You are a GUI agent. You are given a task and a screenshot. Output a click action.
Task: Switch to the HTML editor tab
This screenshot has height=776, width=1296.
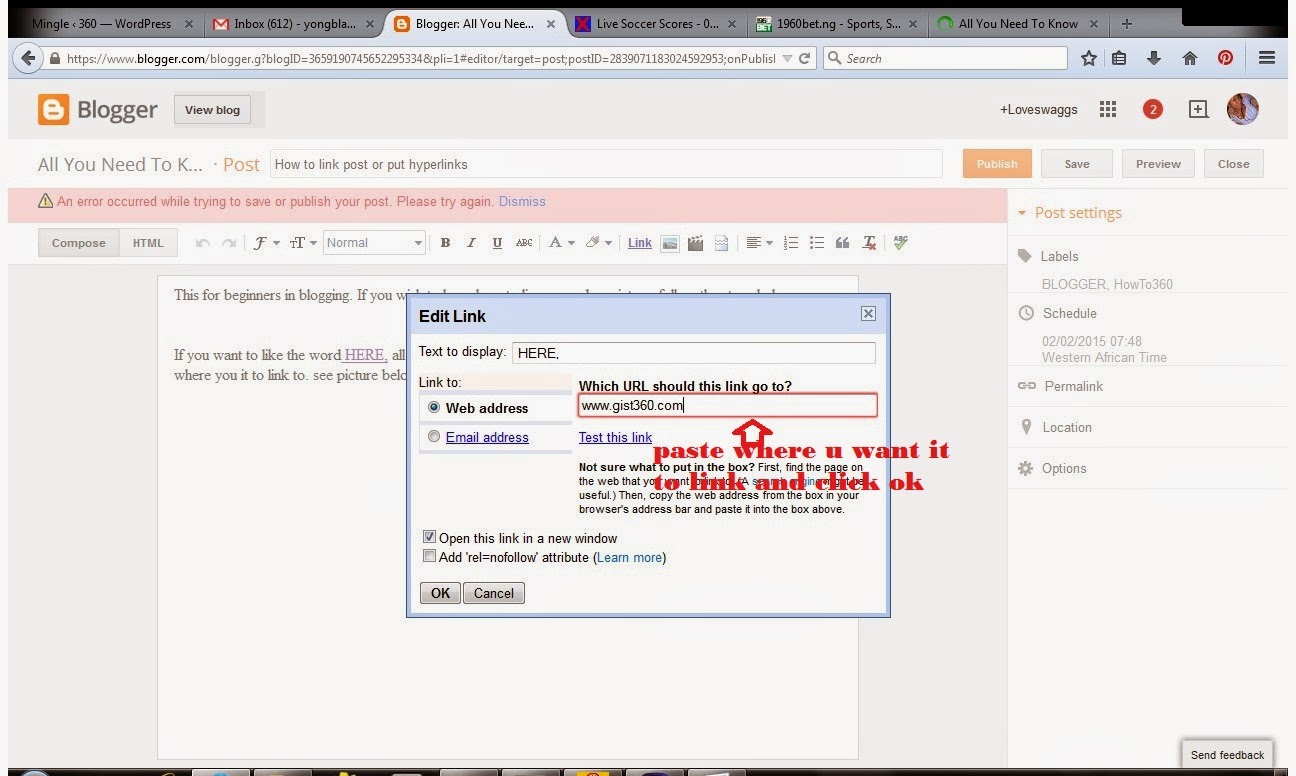tap(148, 243)
